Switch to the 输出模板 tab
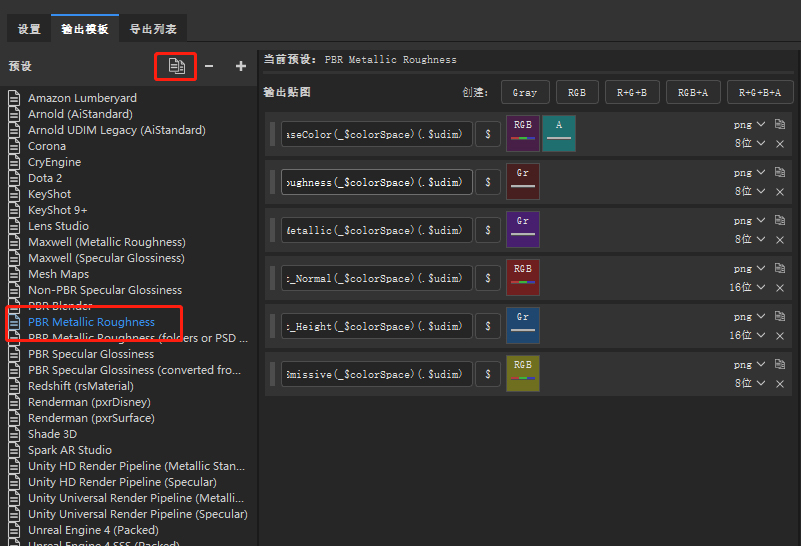The image size is (801, 546). [85, 29]
